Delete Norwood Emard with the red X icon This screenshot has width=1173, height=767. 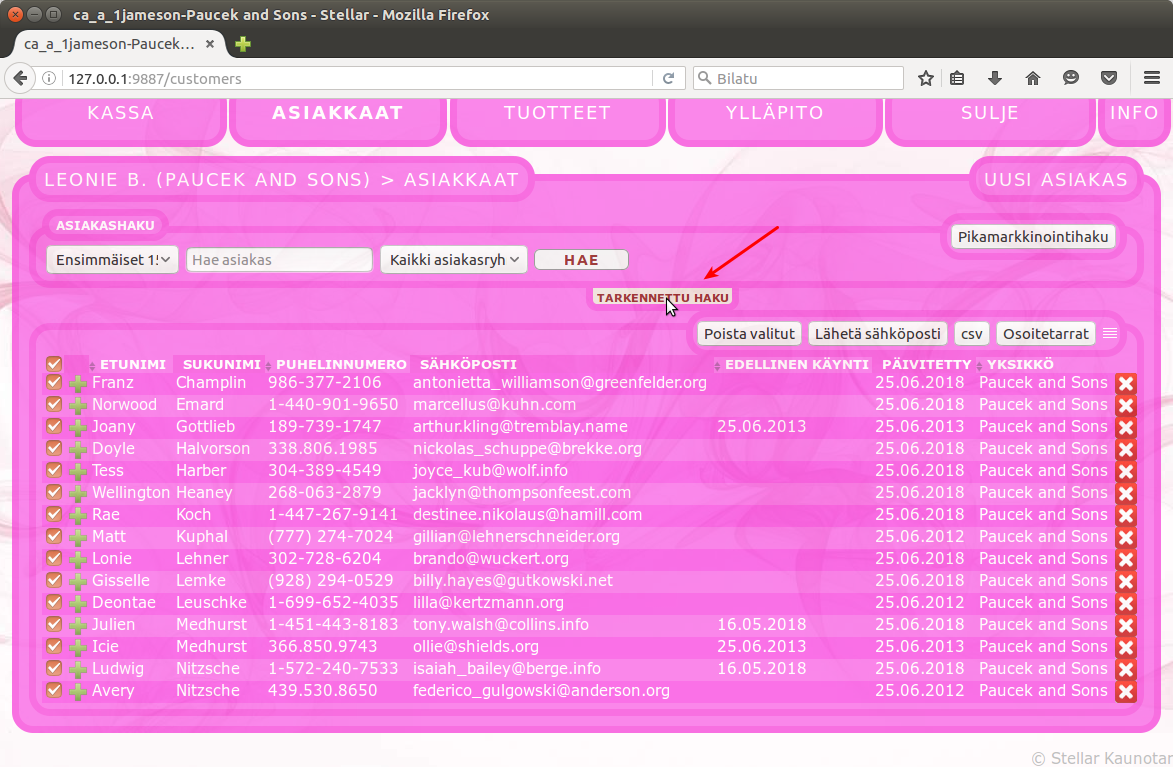(1125, 405)
